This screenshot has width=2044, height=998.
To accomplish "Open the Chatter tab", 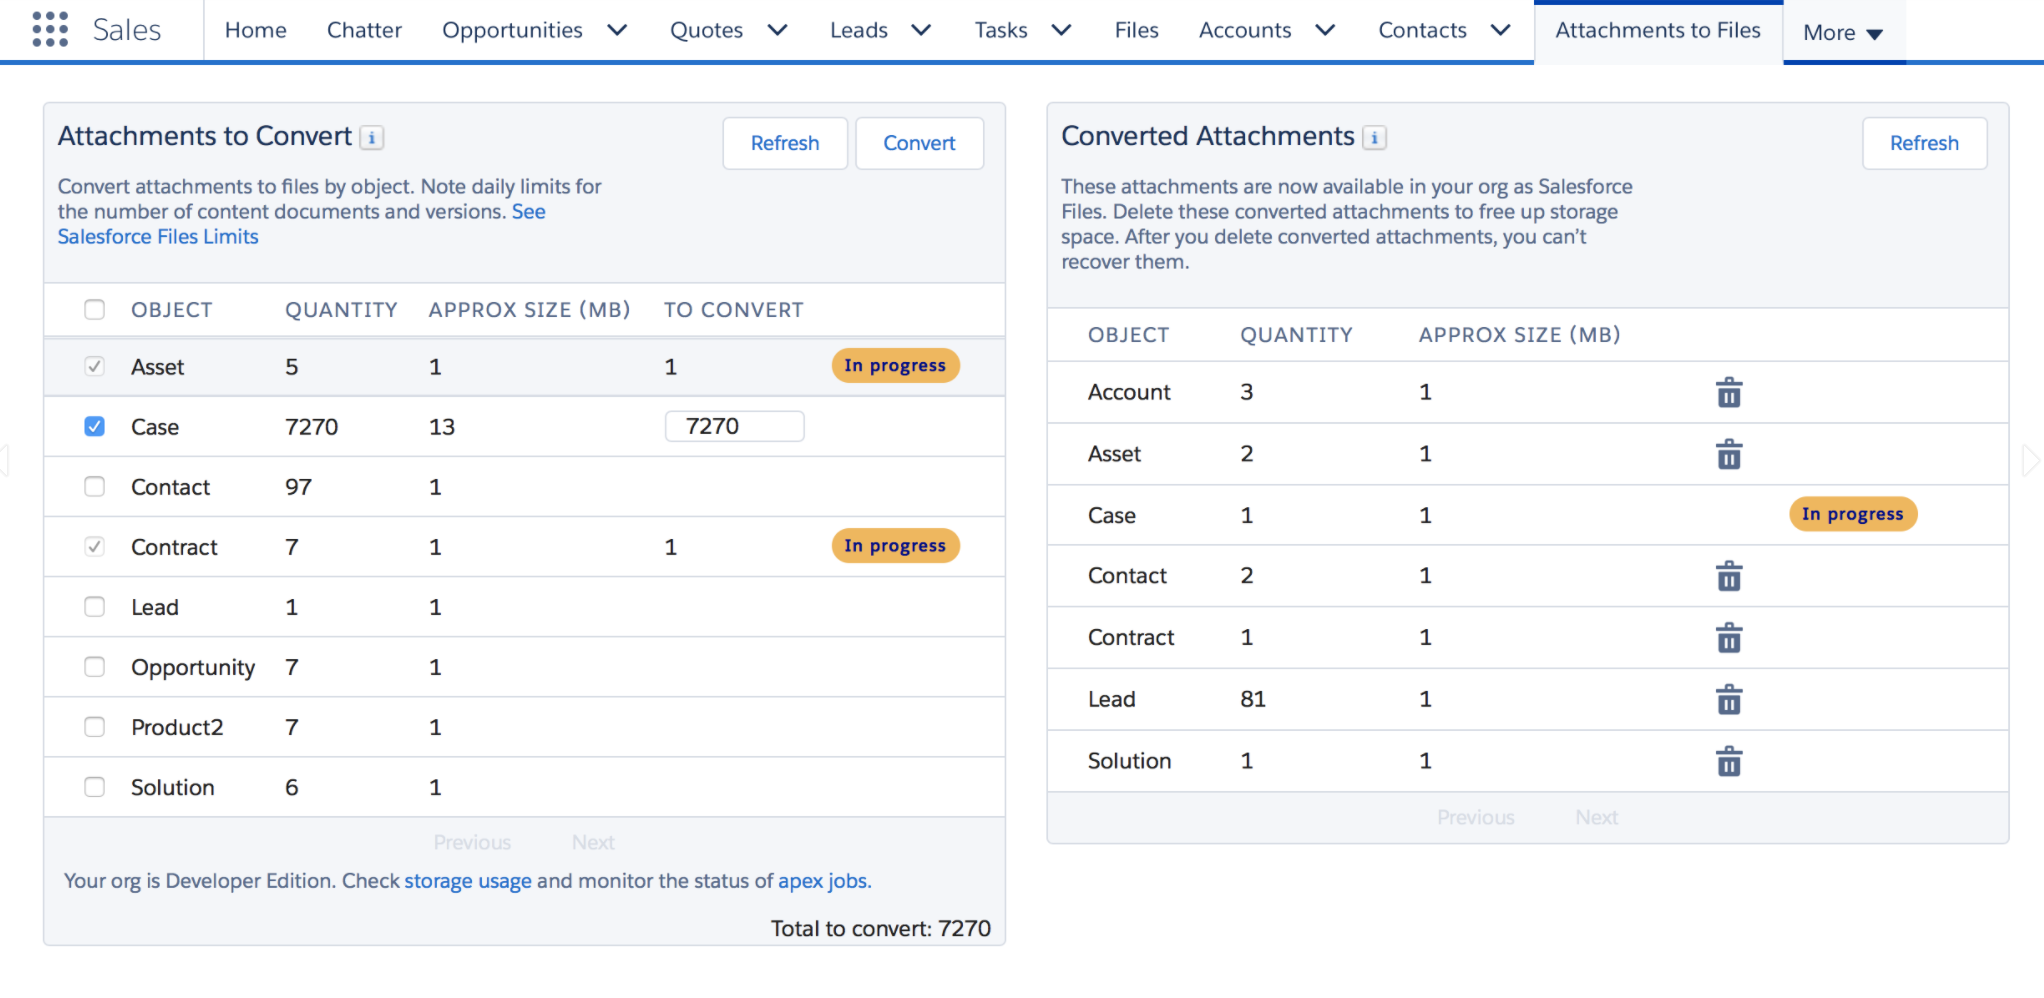I will tap(364, 31).
